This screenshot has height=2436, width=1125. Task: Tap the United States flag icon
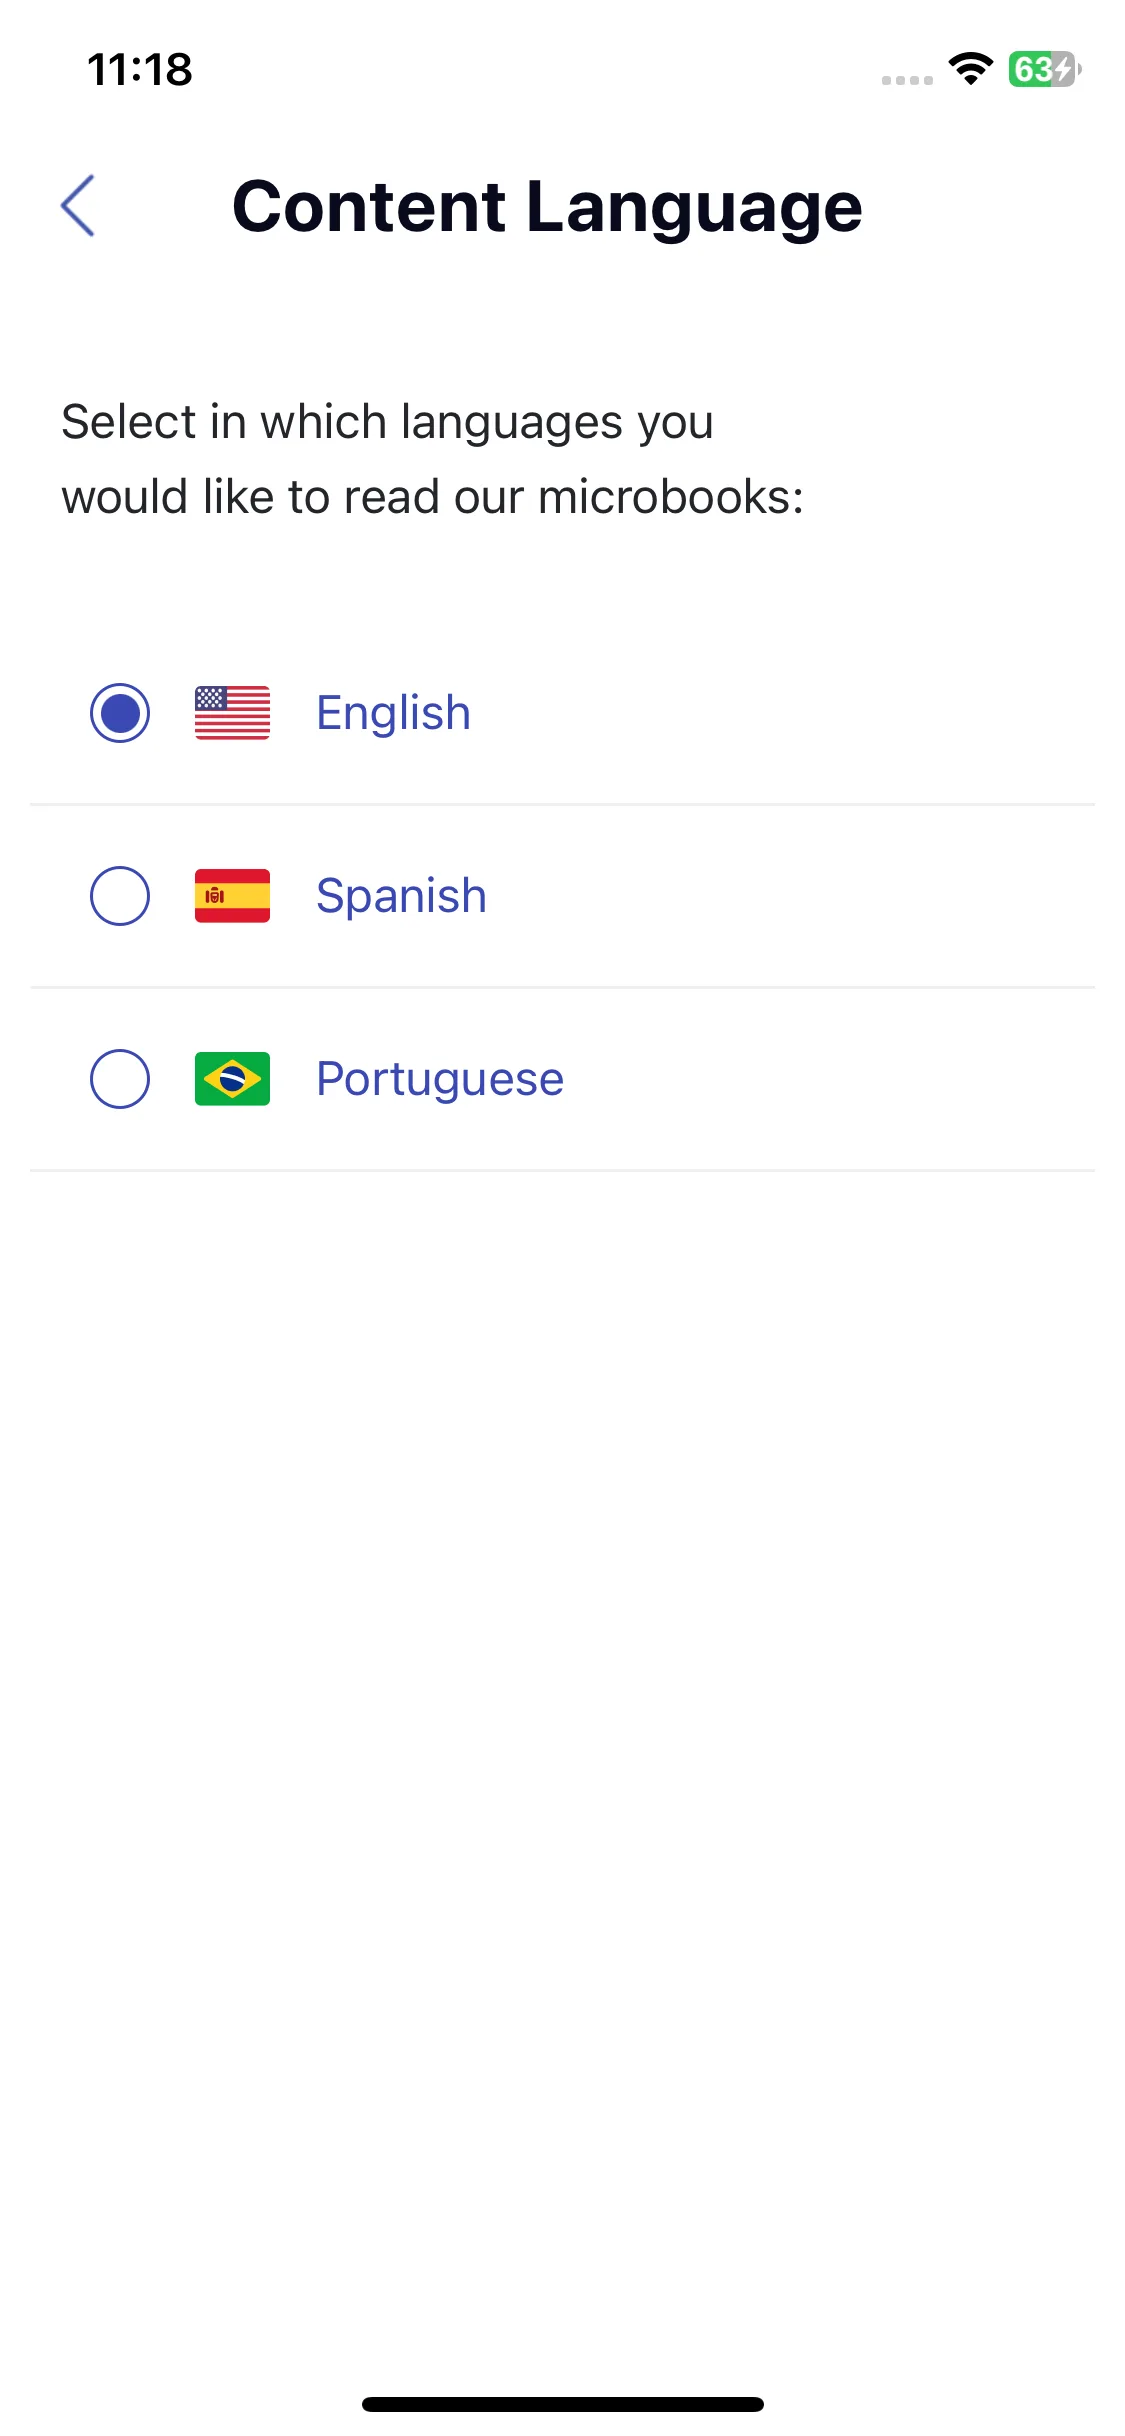tap(232, 713)
